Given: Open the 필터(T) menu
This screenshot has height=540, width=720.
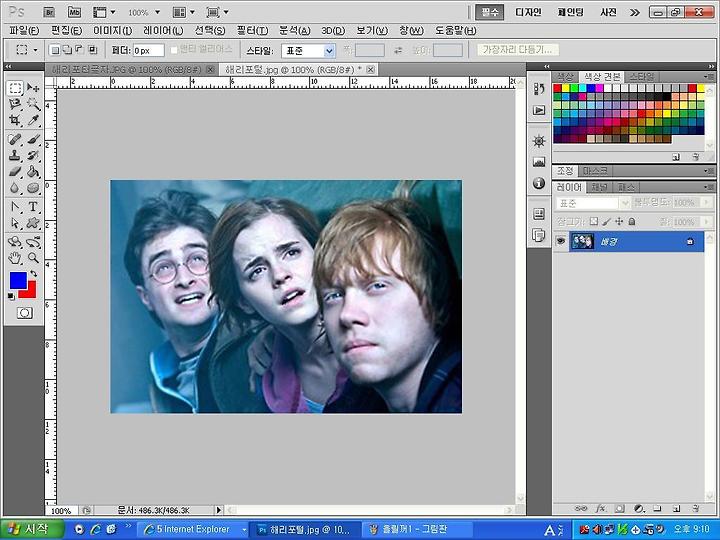Looking at the screenshot, I should [252, 31].
